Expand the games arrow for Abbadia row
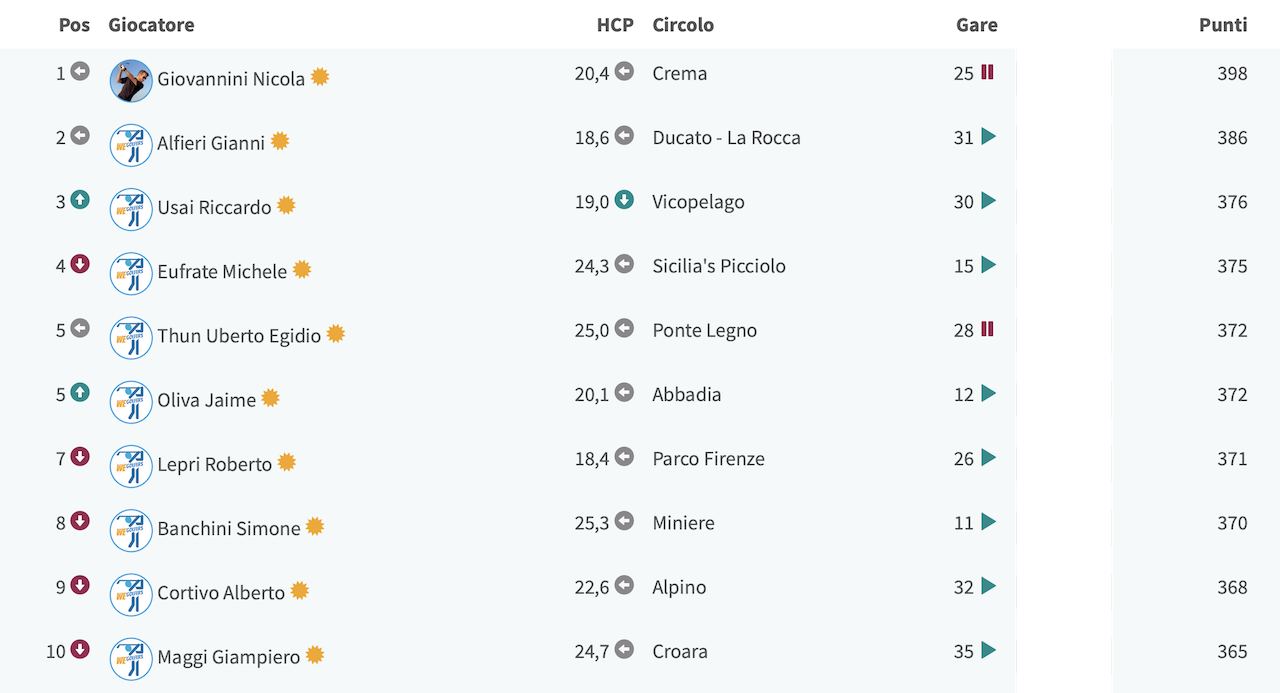1280x693 pixels. (x=989, y=394)
